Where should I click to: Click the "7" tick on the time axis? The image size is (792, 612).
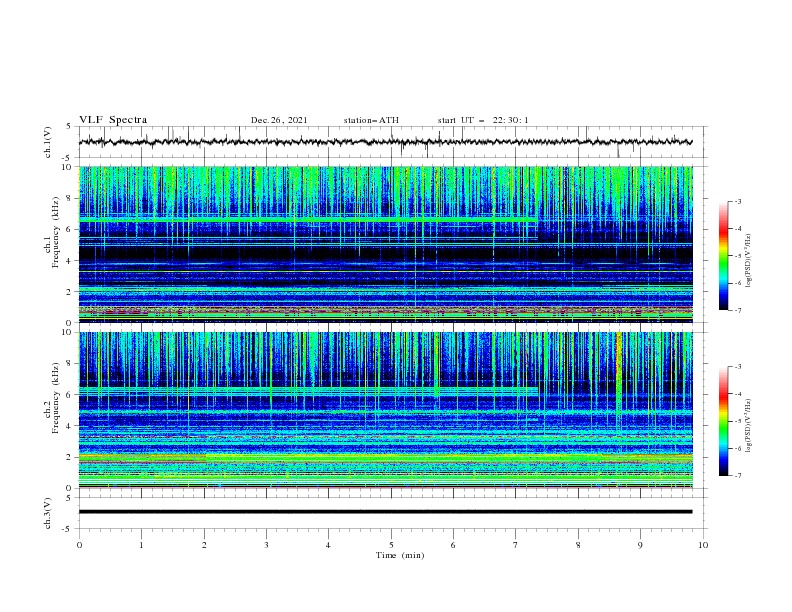tap(515, 545)
